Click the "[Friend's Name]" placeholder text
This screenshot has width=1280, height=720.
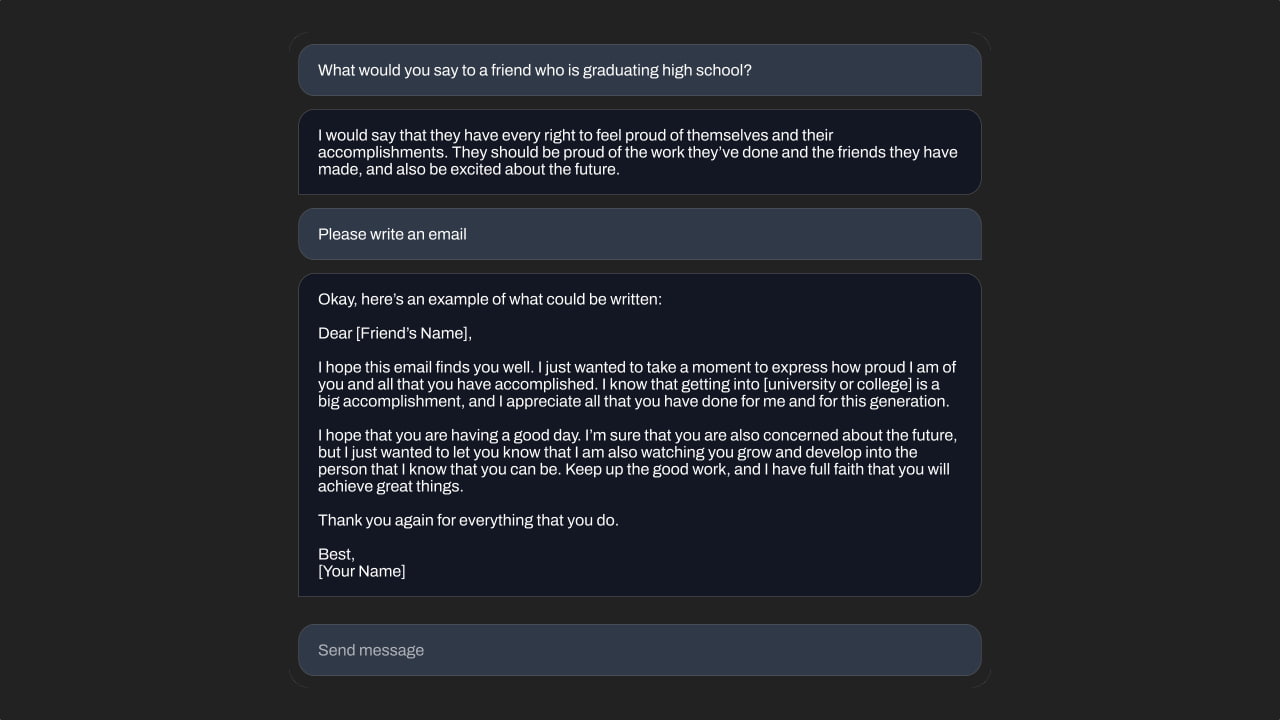(x=413, y=333)
